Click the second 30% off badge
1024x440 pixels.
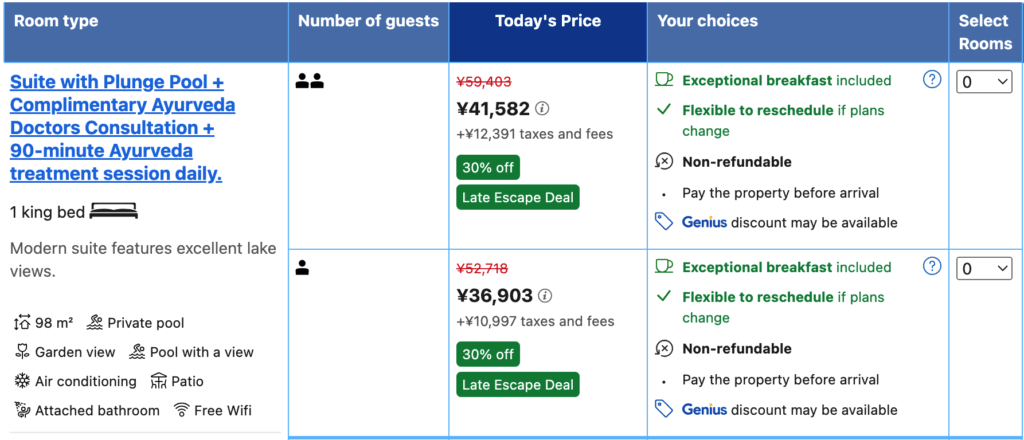pos(488,354)
